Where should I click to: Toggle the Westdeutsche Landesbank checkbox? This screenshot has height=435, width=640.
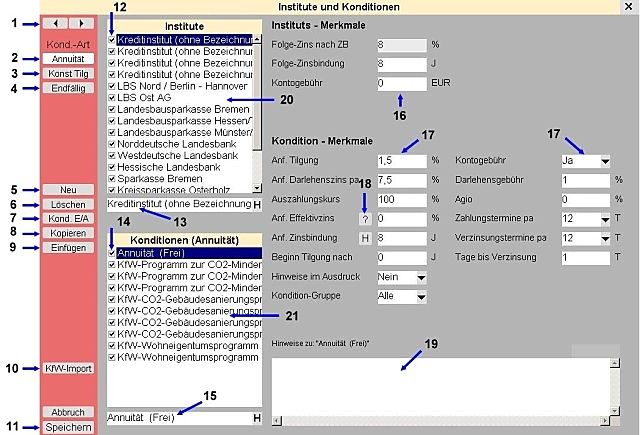coord(112,155)
